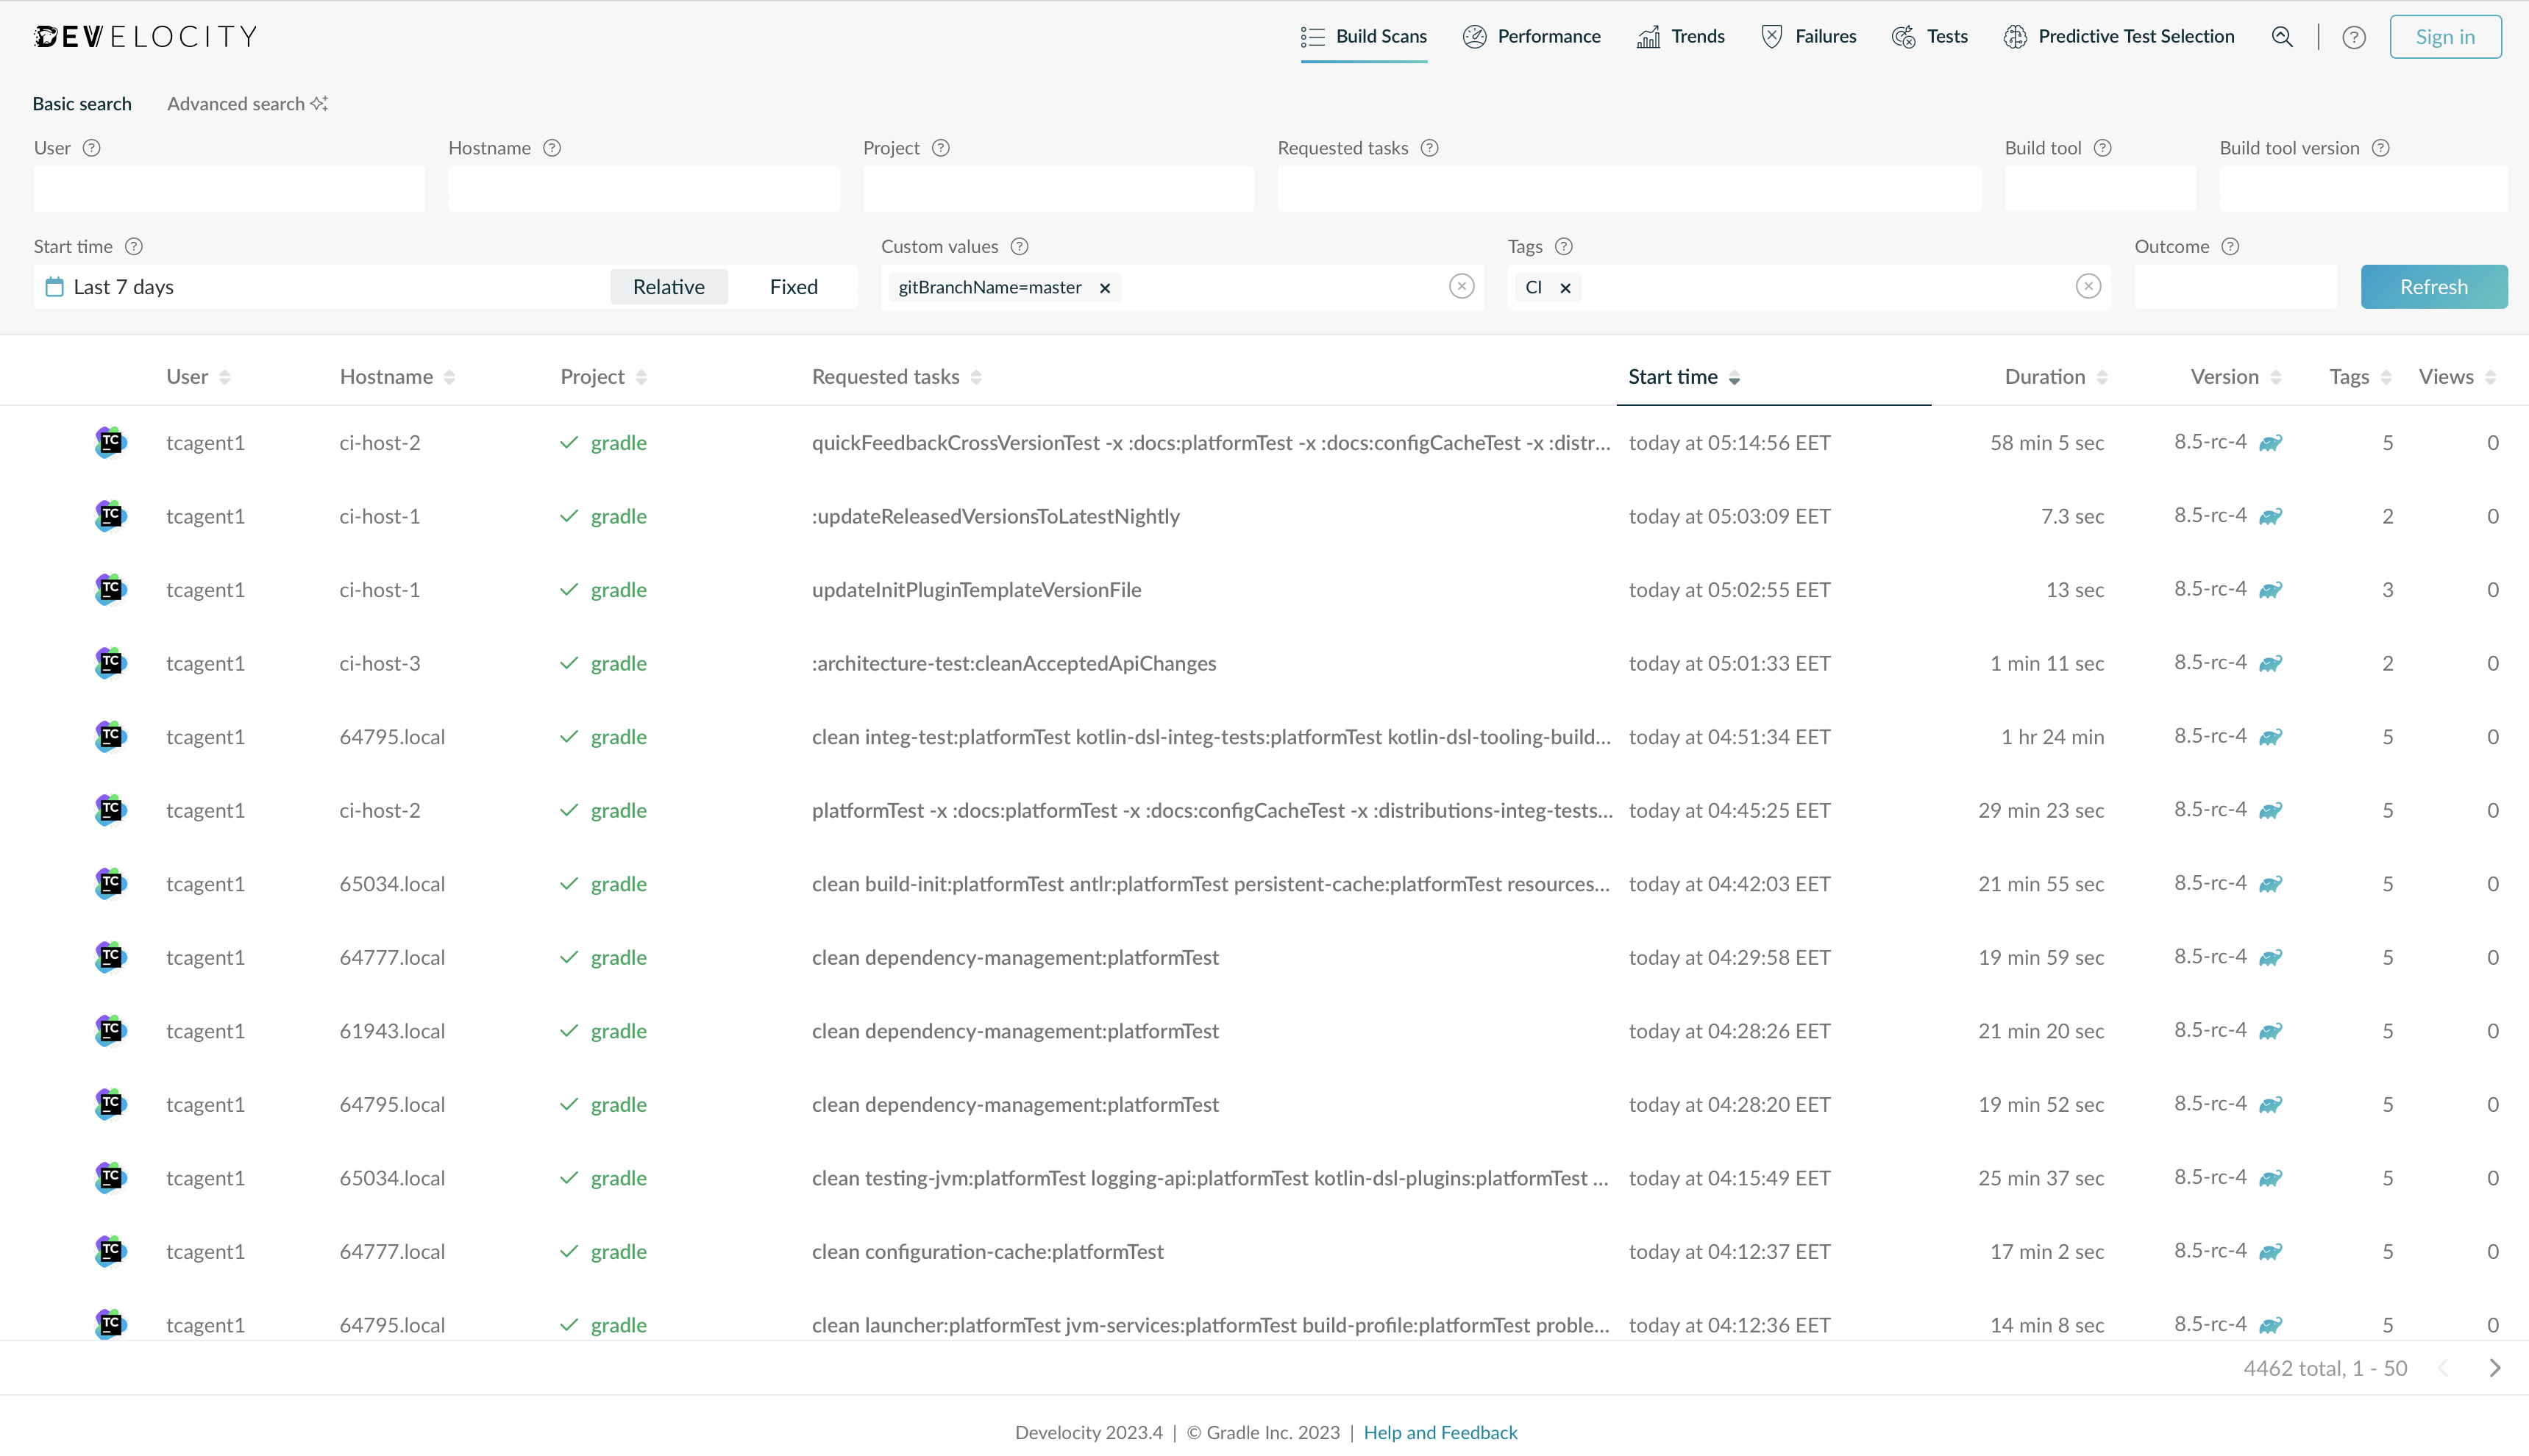Click the search magnifier icon

(2283, 37)
